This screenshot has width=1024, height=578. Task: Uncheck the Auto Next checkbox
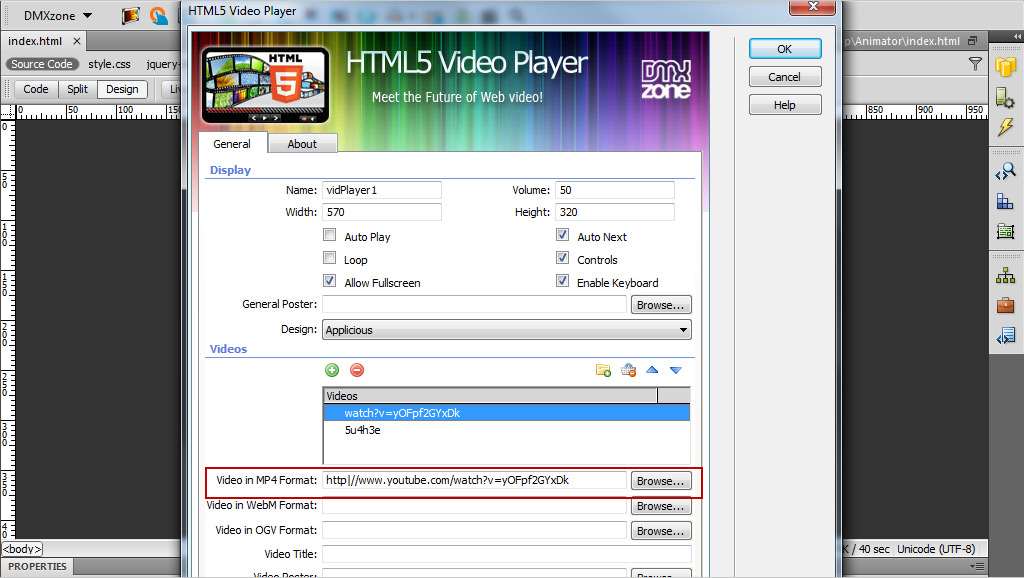(x=562, y=235)
